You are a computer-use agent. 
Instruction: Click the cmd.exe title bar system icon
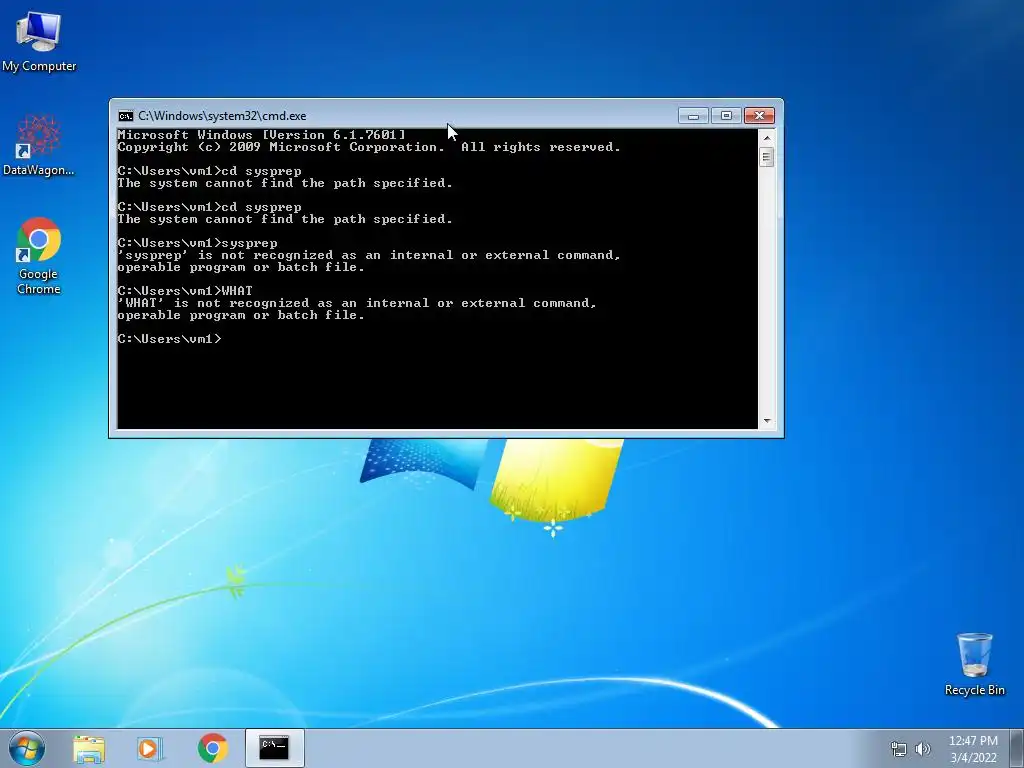click(125, 116)
